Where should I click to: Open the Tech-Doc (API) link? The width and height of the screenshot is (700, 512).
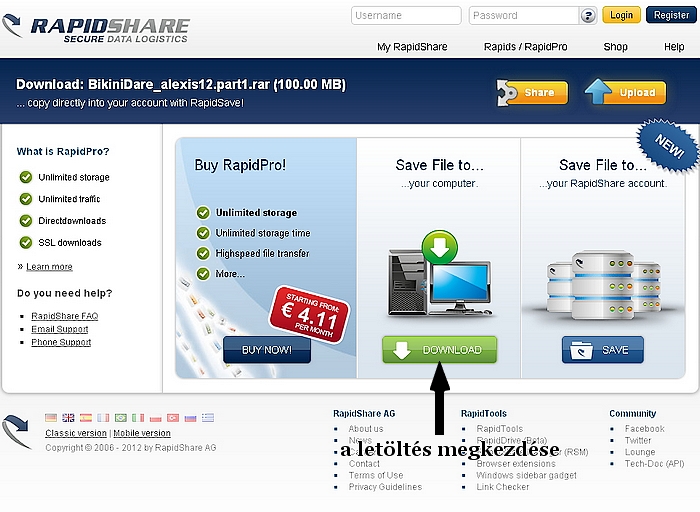[x=654, y=464]
